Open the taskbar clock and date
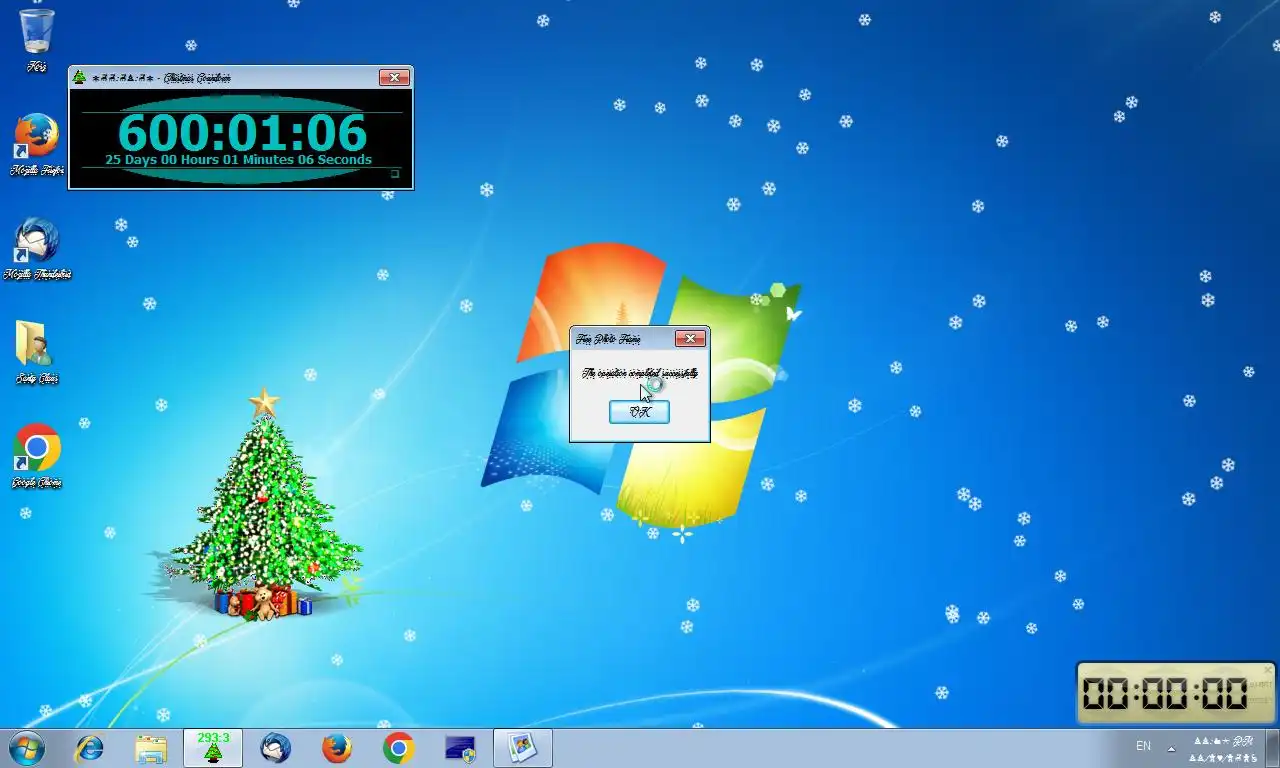 1222,748
